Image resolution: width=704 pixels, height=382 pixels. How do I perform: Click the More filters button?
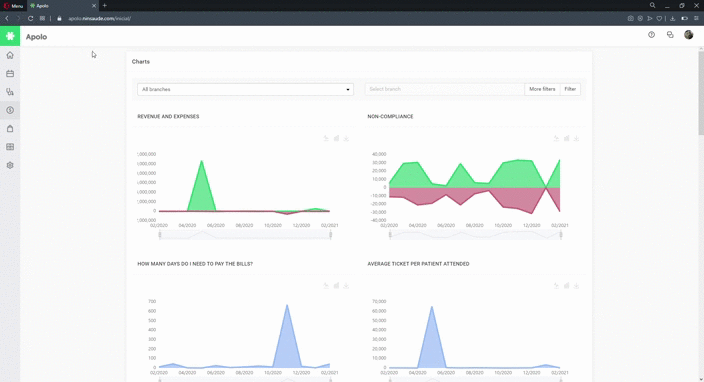point(542,89)
